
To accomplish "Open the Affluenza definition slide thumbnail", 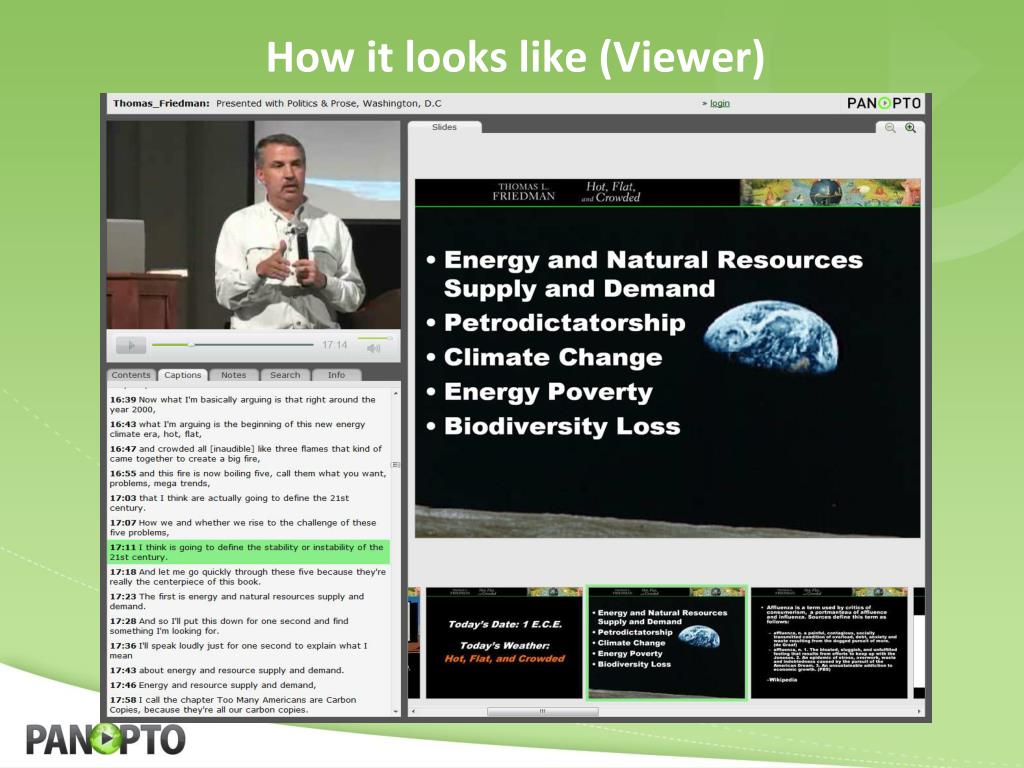I will [x=829, y=643].
